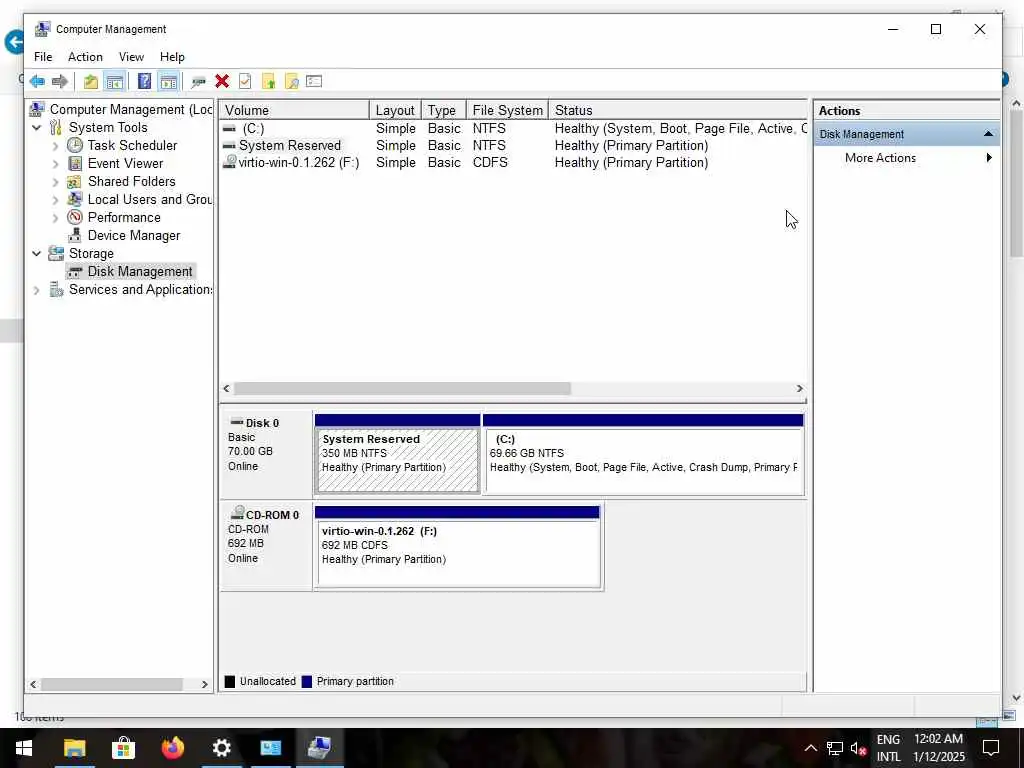Expand the Shared Folders node
The image size is (1024, 768).
56,182
